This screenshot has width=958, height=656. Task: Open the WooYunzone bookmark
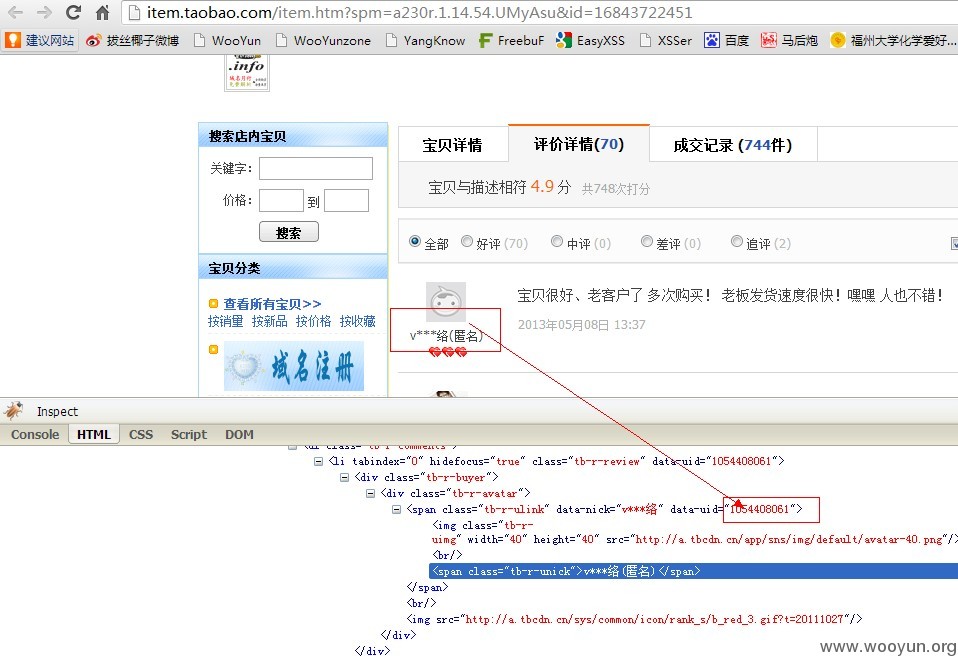pos(323,40)
